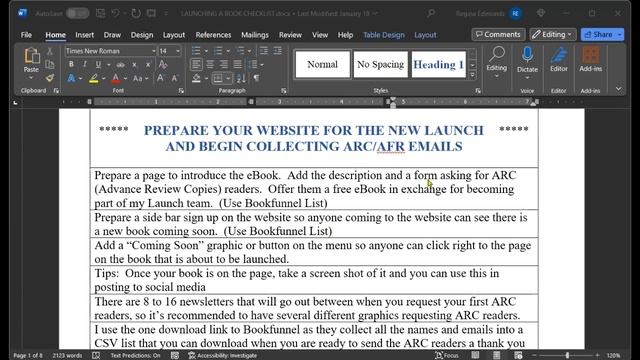Image resolution: width=640 pixels, height=360 pixels.
Task: Toggle Center paragraph alignment
Action: 210,64
